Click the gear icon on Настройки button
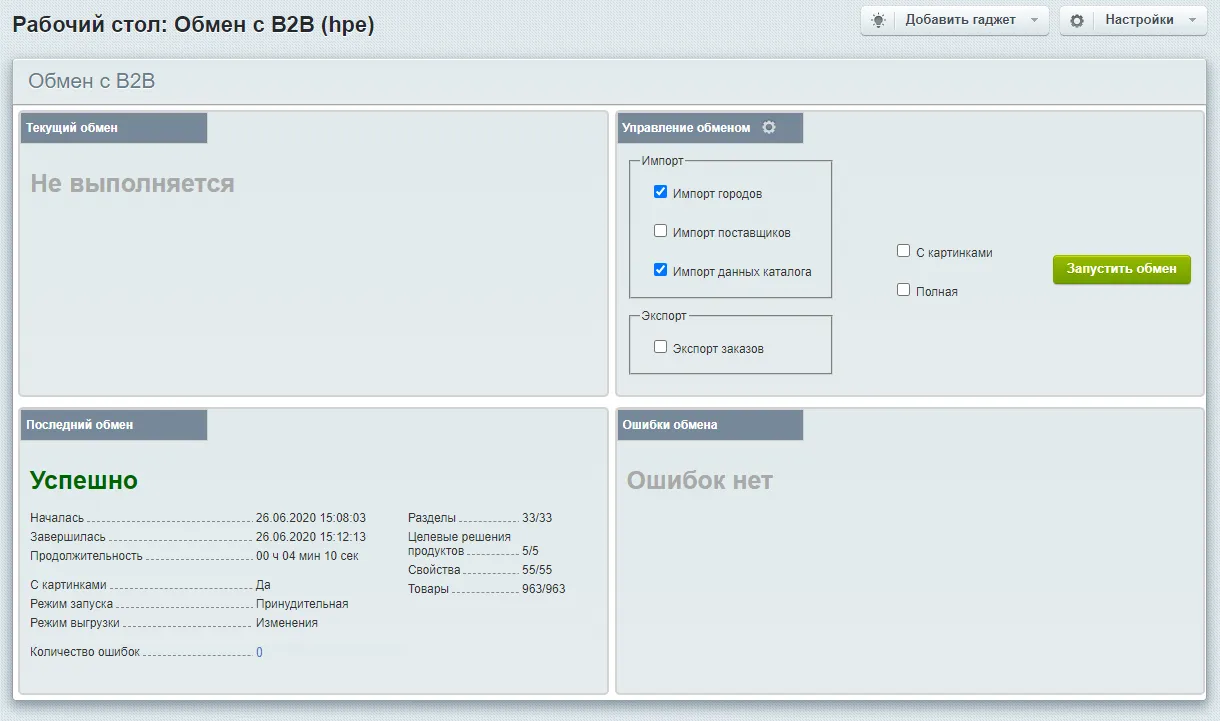Screen dimensions: 1220x721 [x=1077, y=20]
